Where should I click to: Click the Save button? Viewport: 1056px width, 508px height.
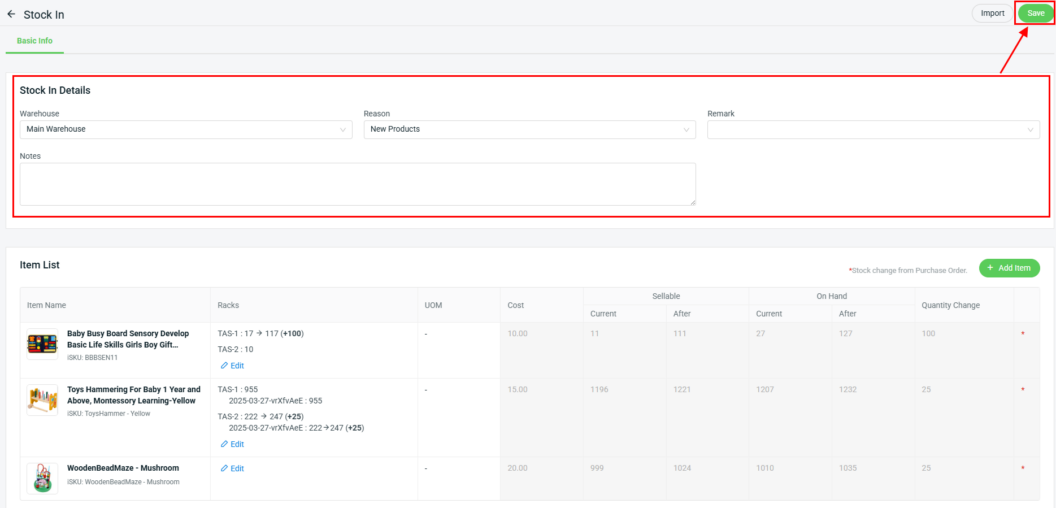click(x=1035, y=13)
